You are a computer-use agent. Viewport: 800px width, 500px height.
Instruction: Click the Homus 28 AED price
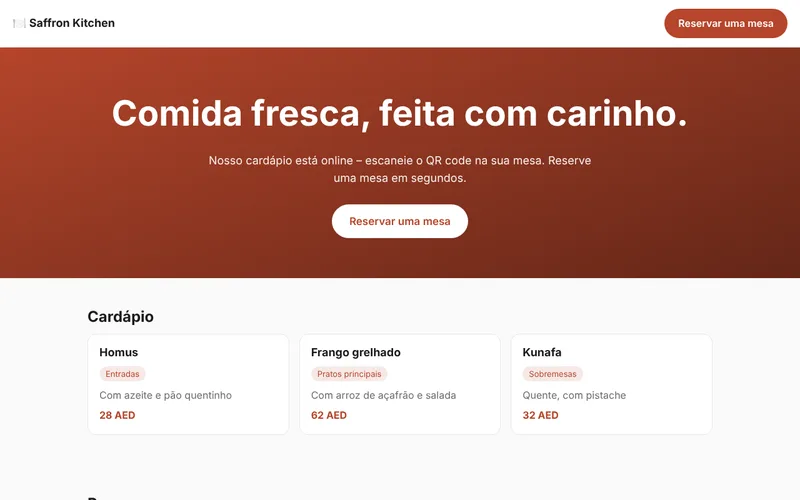pos(117,415)
